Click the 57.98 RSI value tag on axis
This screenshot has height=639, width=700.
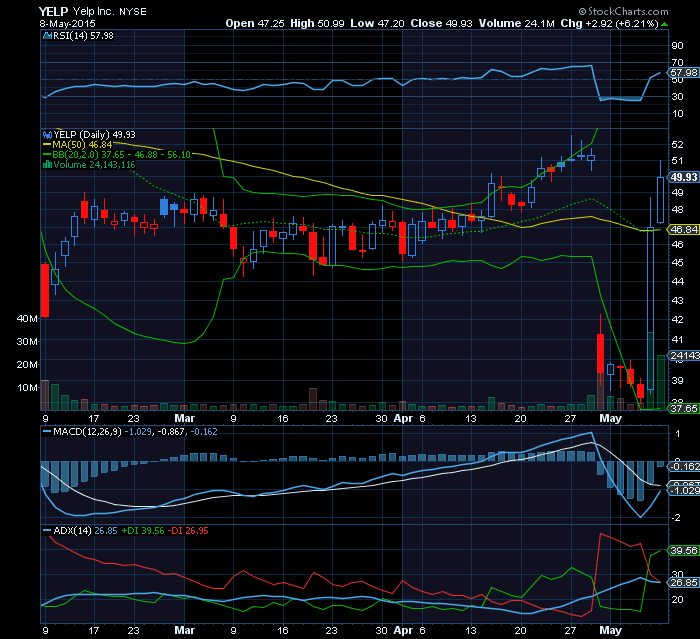click(x=683, y=73)
